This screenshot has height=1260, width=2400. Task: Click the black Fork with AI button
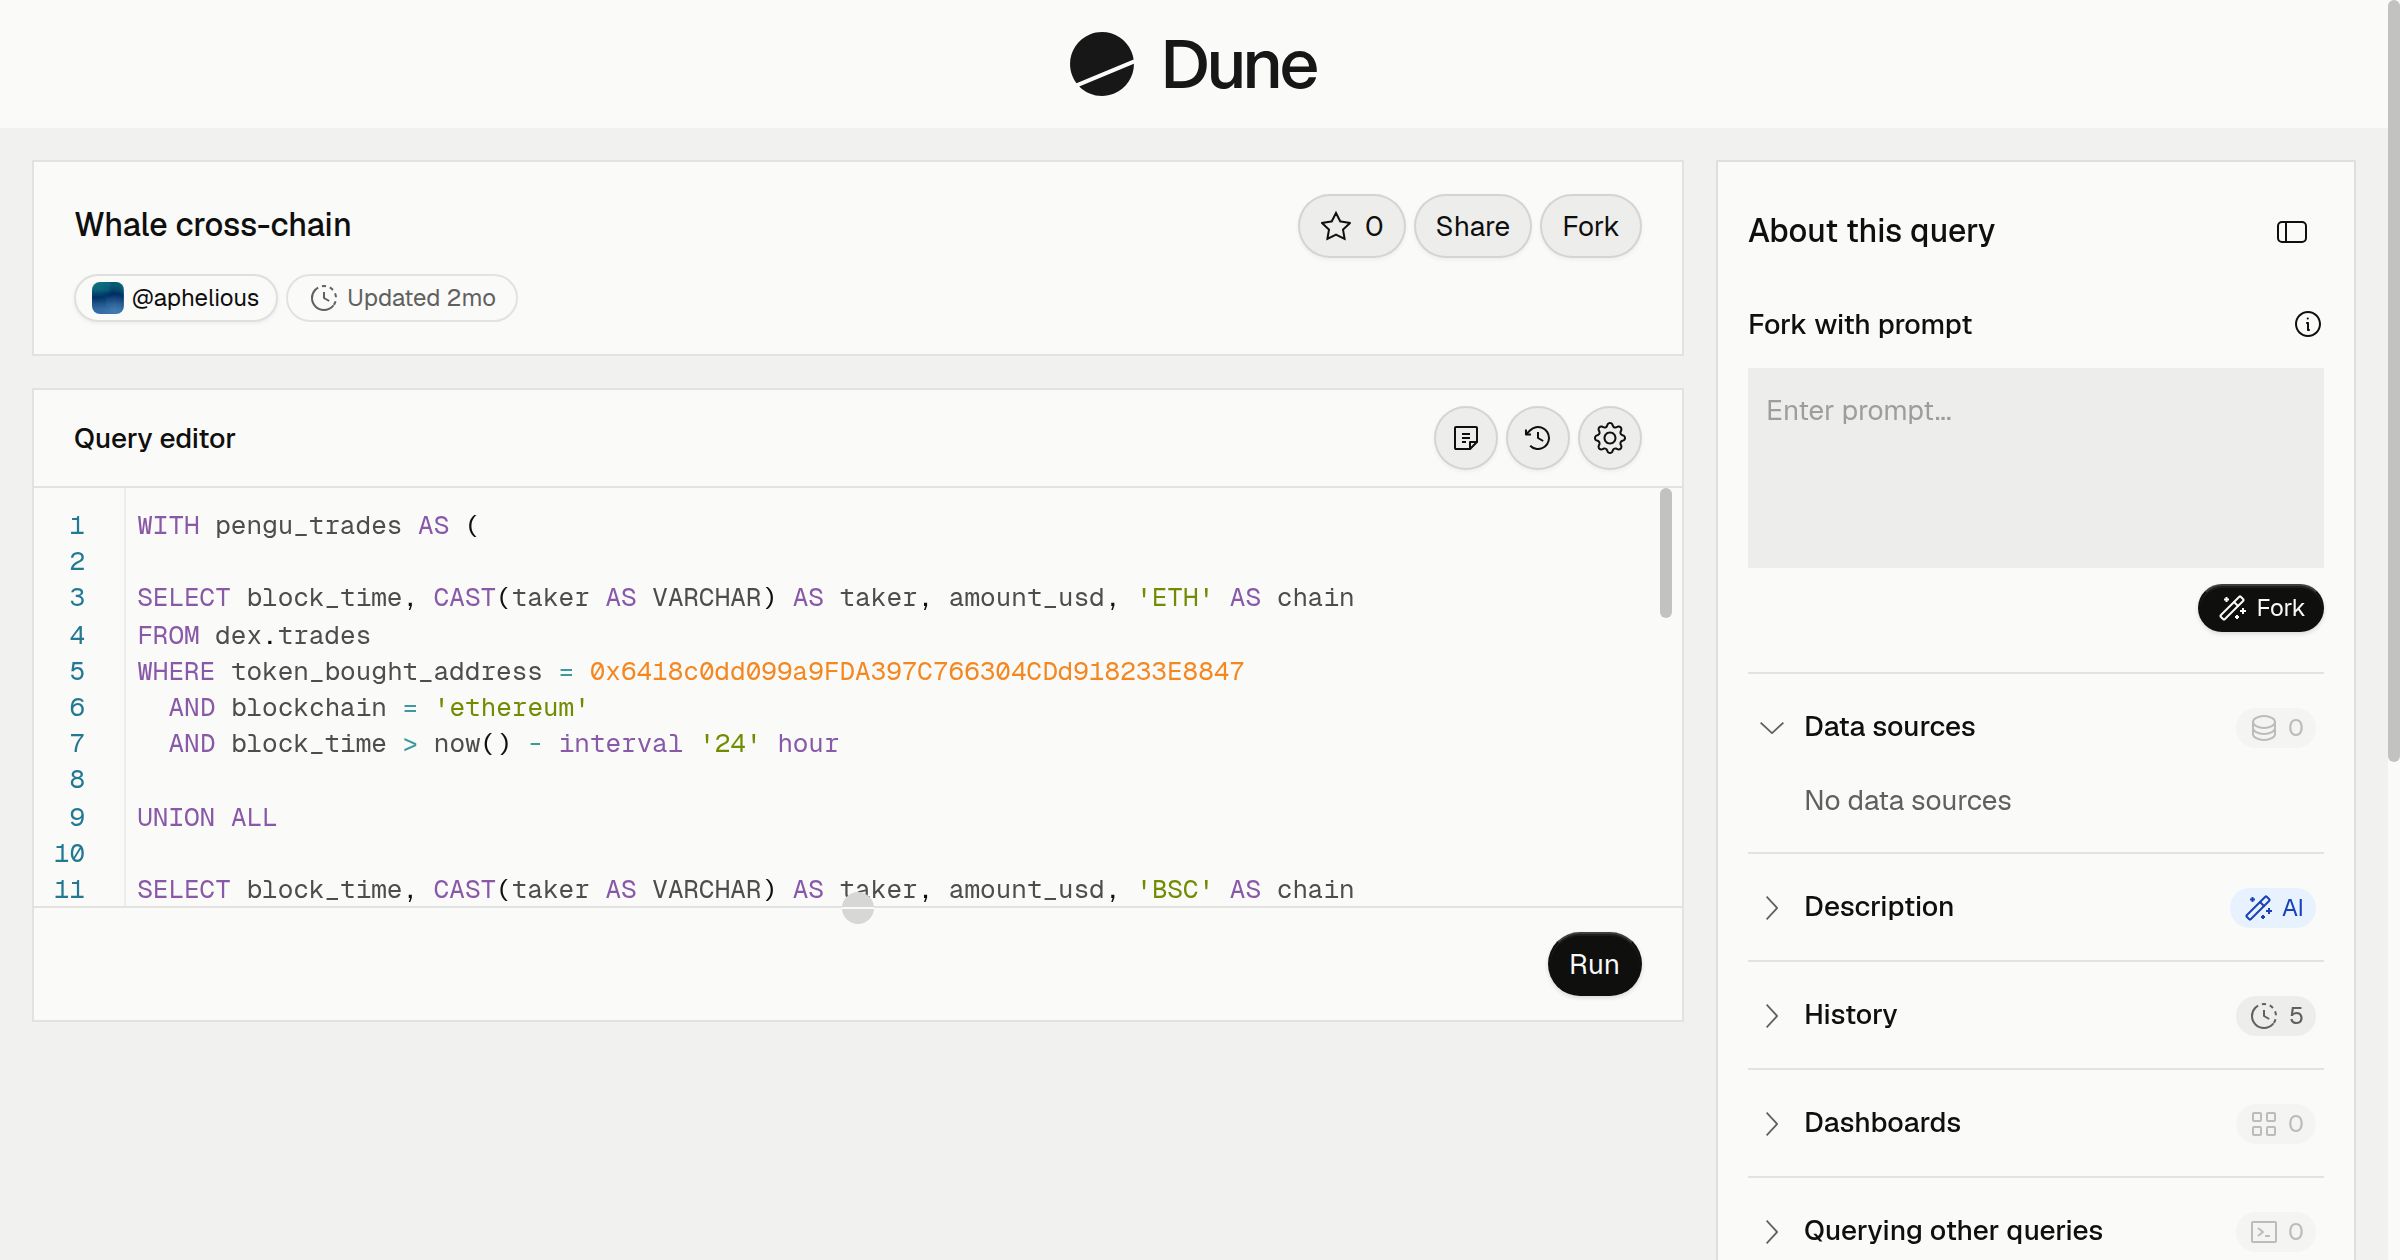[x=2260, y=608]
